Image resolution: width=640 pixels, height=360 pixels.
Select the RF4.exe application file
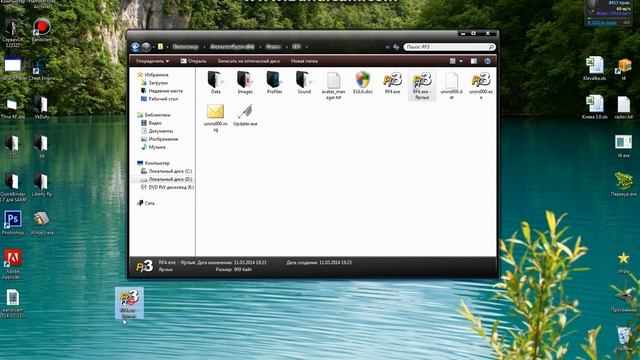(392, 82)
